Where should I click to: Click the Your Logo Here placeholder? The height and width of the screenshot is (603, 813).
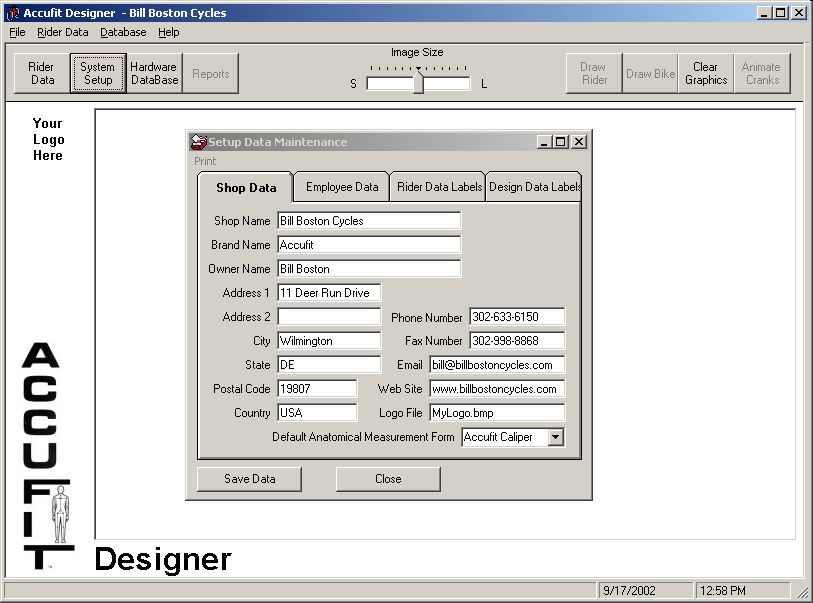pos(48,139)
